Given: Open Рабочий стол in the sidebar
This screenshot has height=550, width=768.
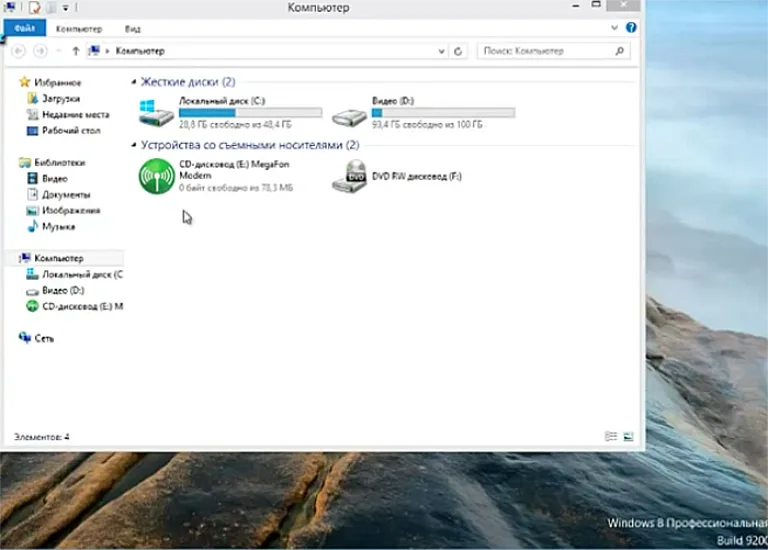Looking at the screenshot, I should (x=71, y=130).
